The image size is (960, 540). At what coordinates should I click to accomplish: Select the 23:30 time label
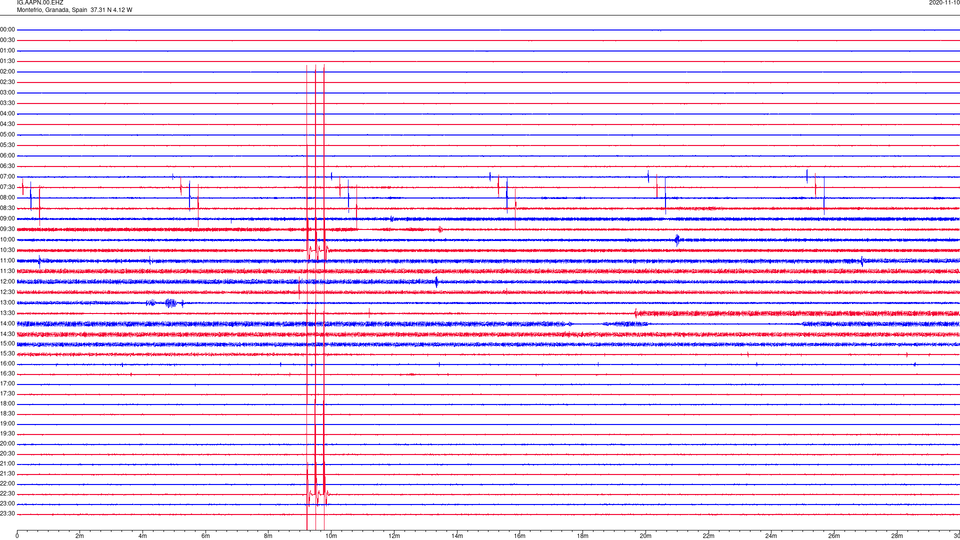pos(8,514)
